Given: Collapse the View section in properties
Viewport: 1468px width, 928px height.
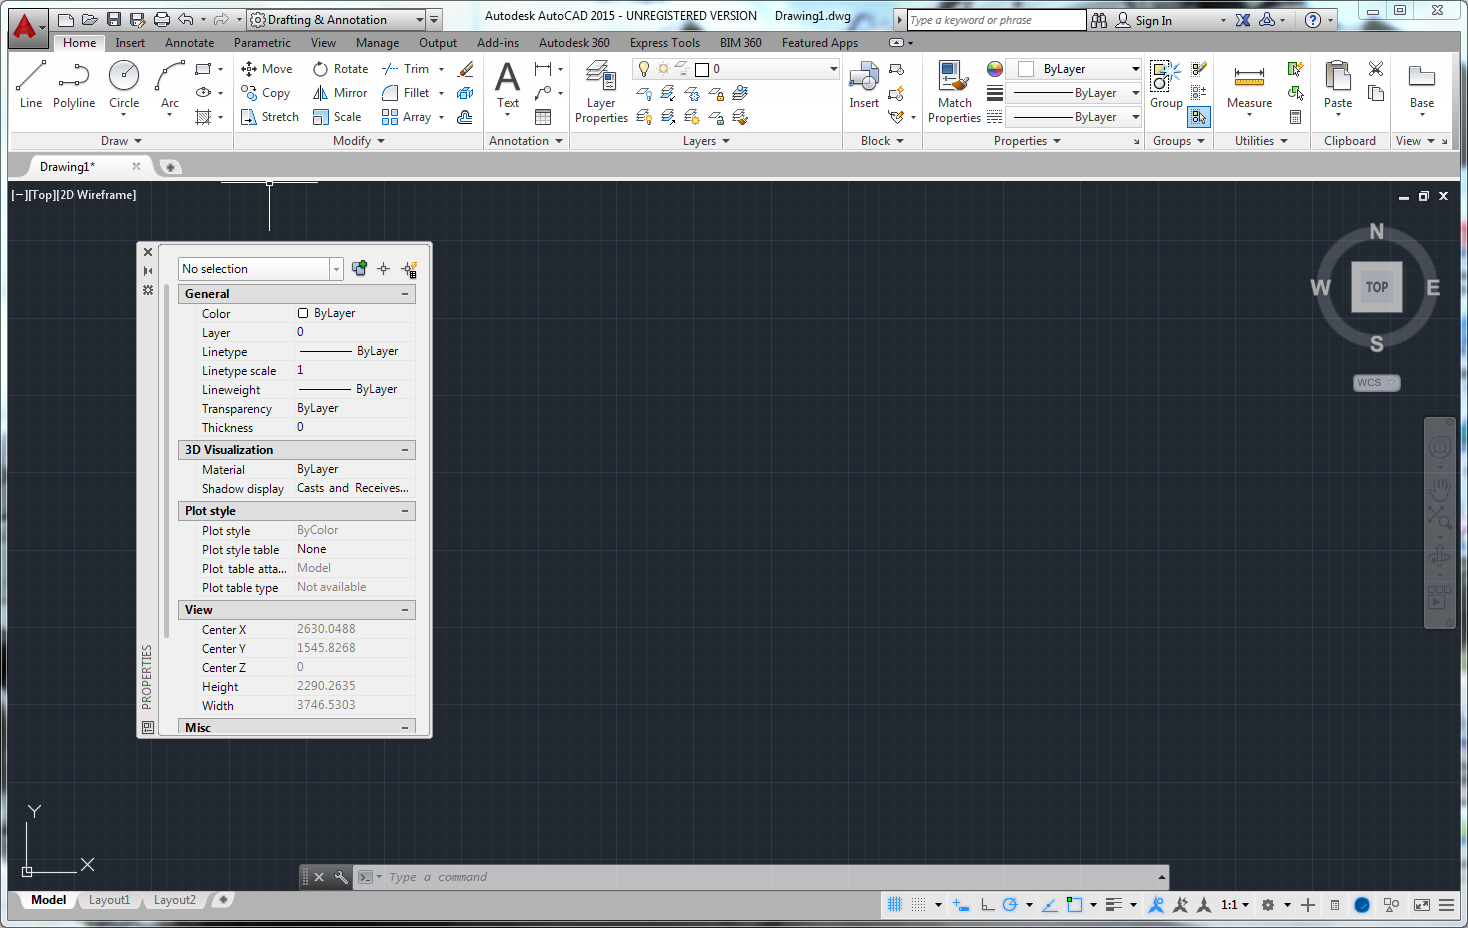Looking at the screenshot, I should (405, 610).
